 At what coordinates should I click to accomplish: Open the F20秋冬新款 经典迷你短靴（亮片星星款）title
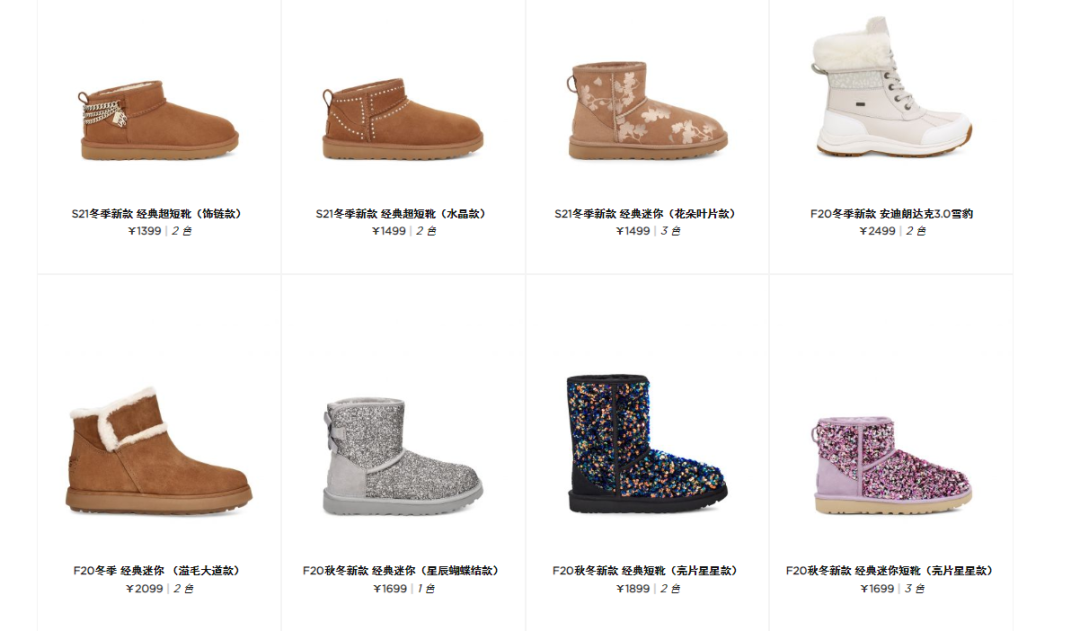(891, 570)
